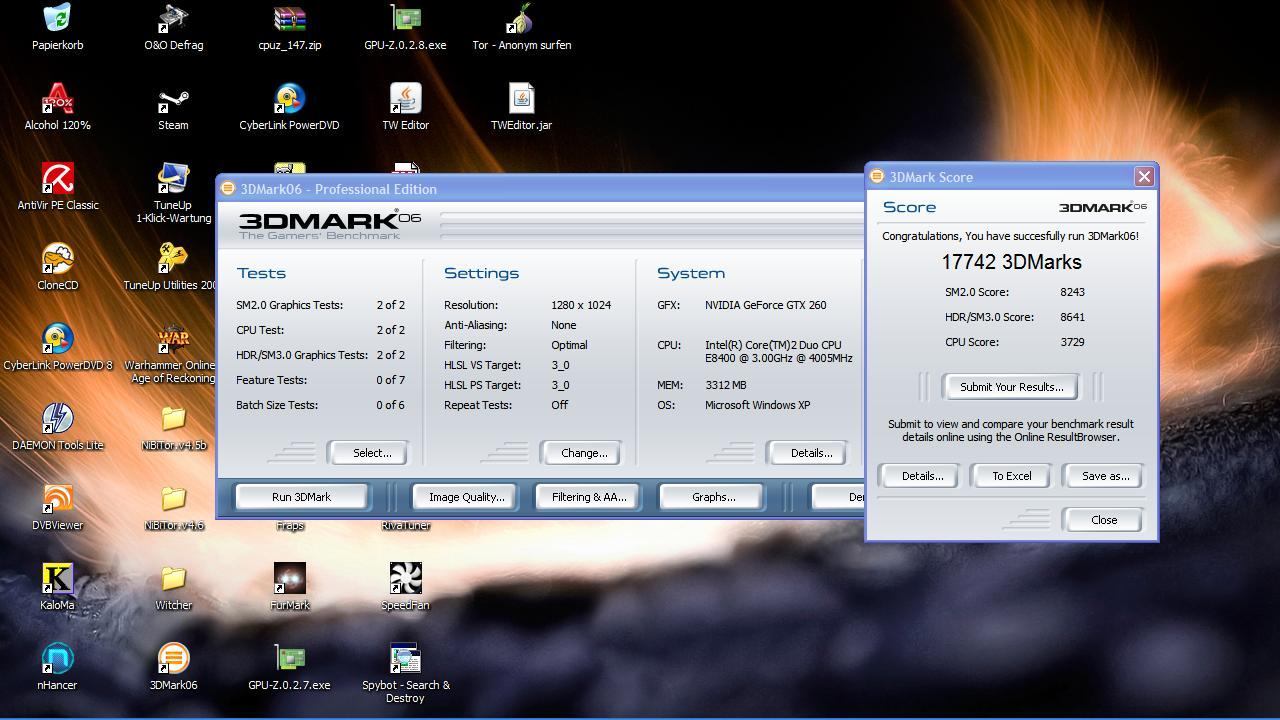Click OS value Microsoft Windows XP
This screenshot has width=1280, height=720.
click(757, 405)
